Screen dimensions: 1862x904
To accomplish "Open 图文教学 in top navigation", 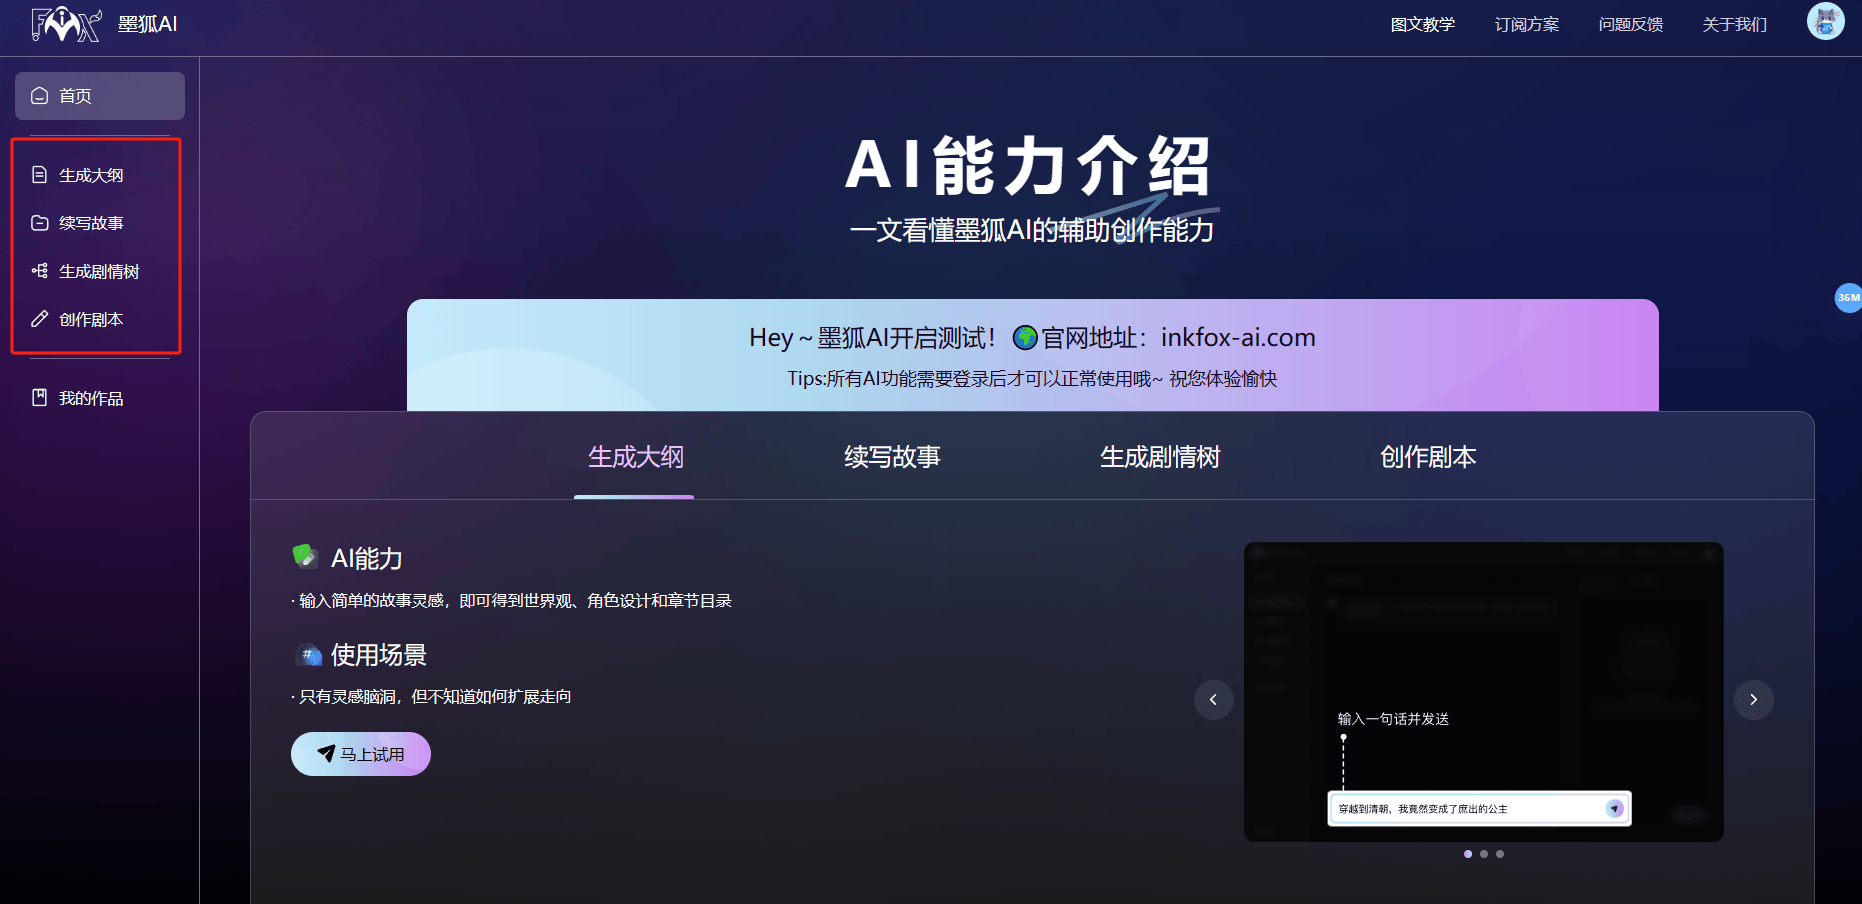I will tap(1422, 24).
